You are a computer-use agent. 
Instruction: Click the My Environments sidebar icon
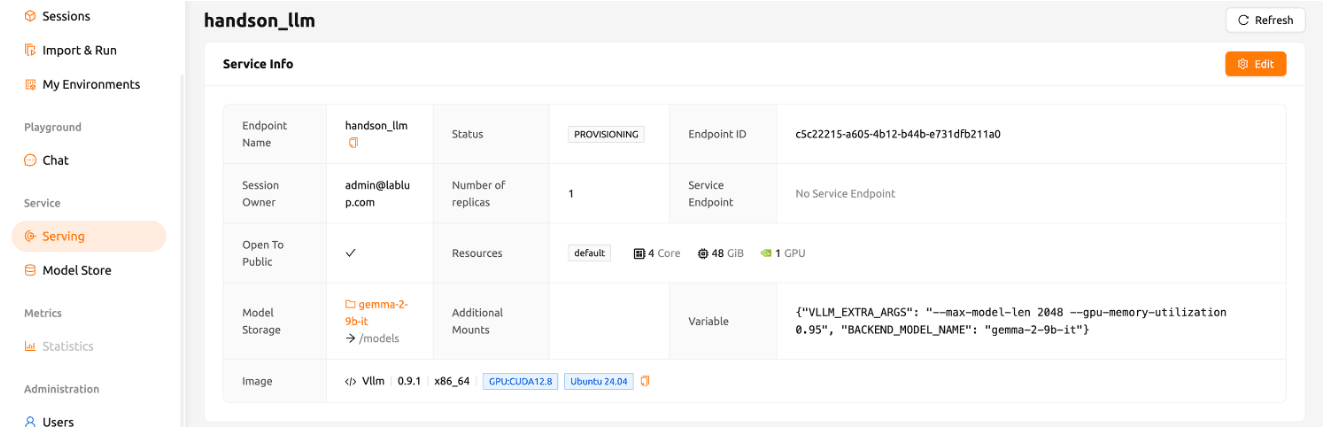tap(31, 84)
